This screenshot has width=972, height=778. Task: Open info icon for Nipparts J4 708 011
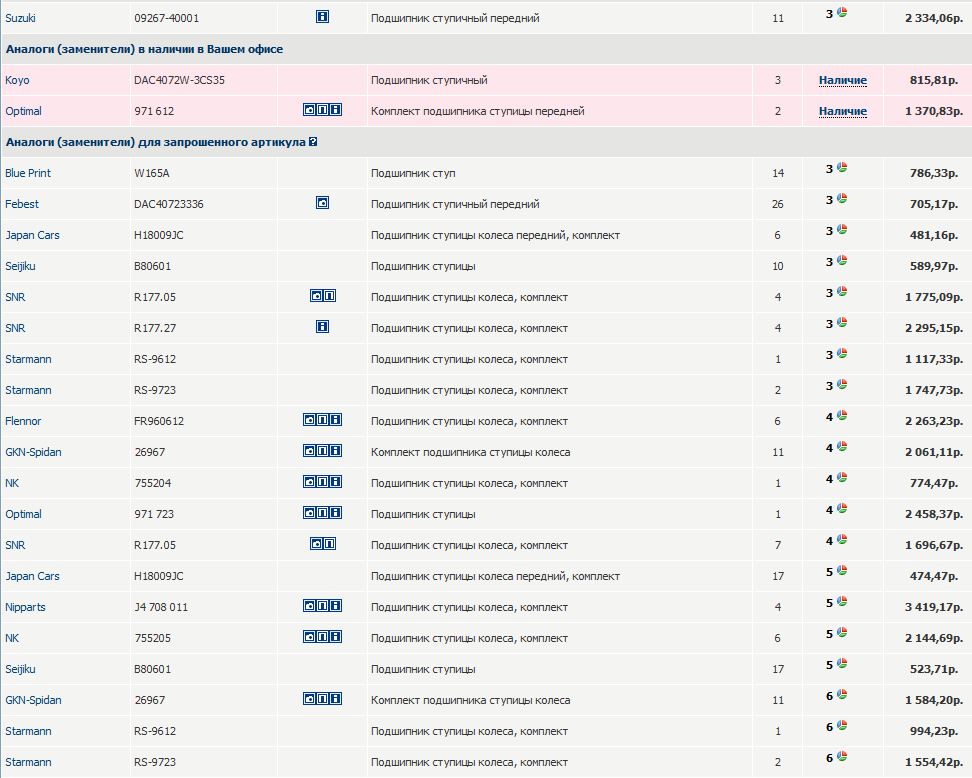pyautogui.click(x=335, y=606)
